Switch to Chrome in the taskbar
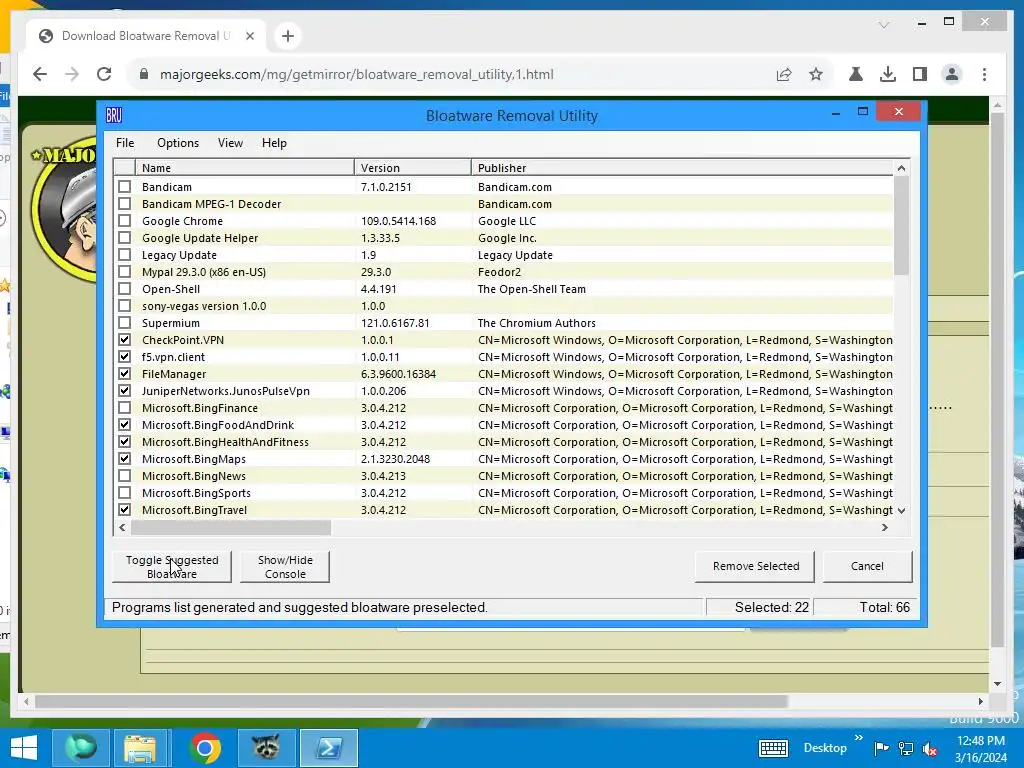1024x768 pixels. coord(204,748)
